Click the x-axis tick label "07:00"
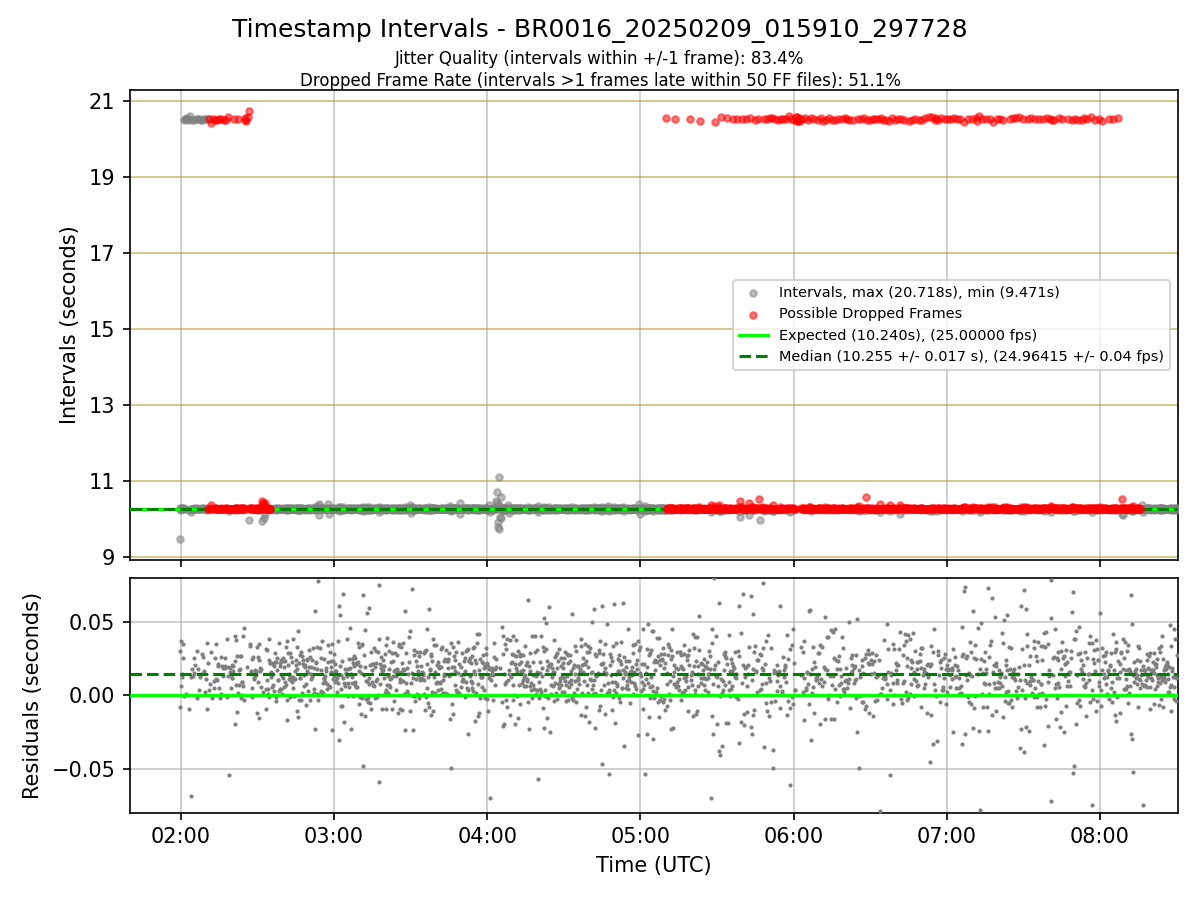 tap(947, 834)
